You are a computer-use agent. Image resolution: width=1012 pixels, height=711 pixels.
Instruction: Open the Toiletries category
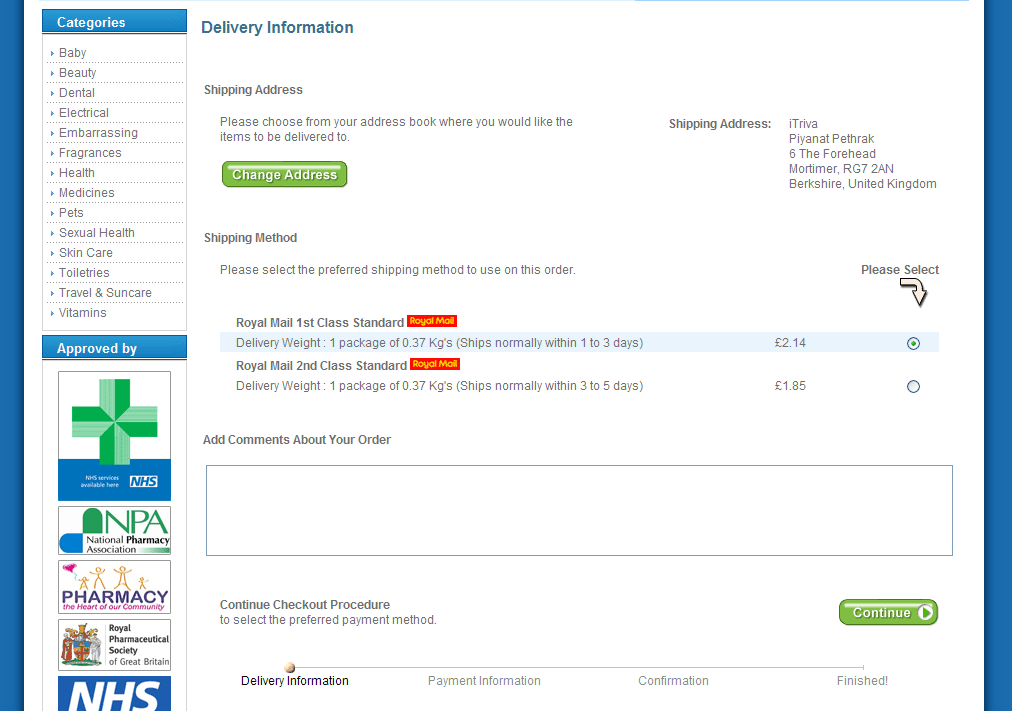[x=84, y=273]
